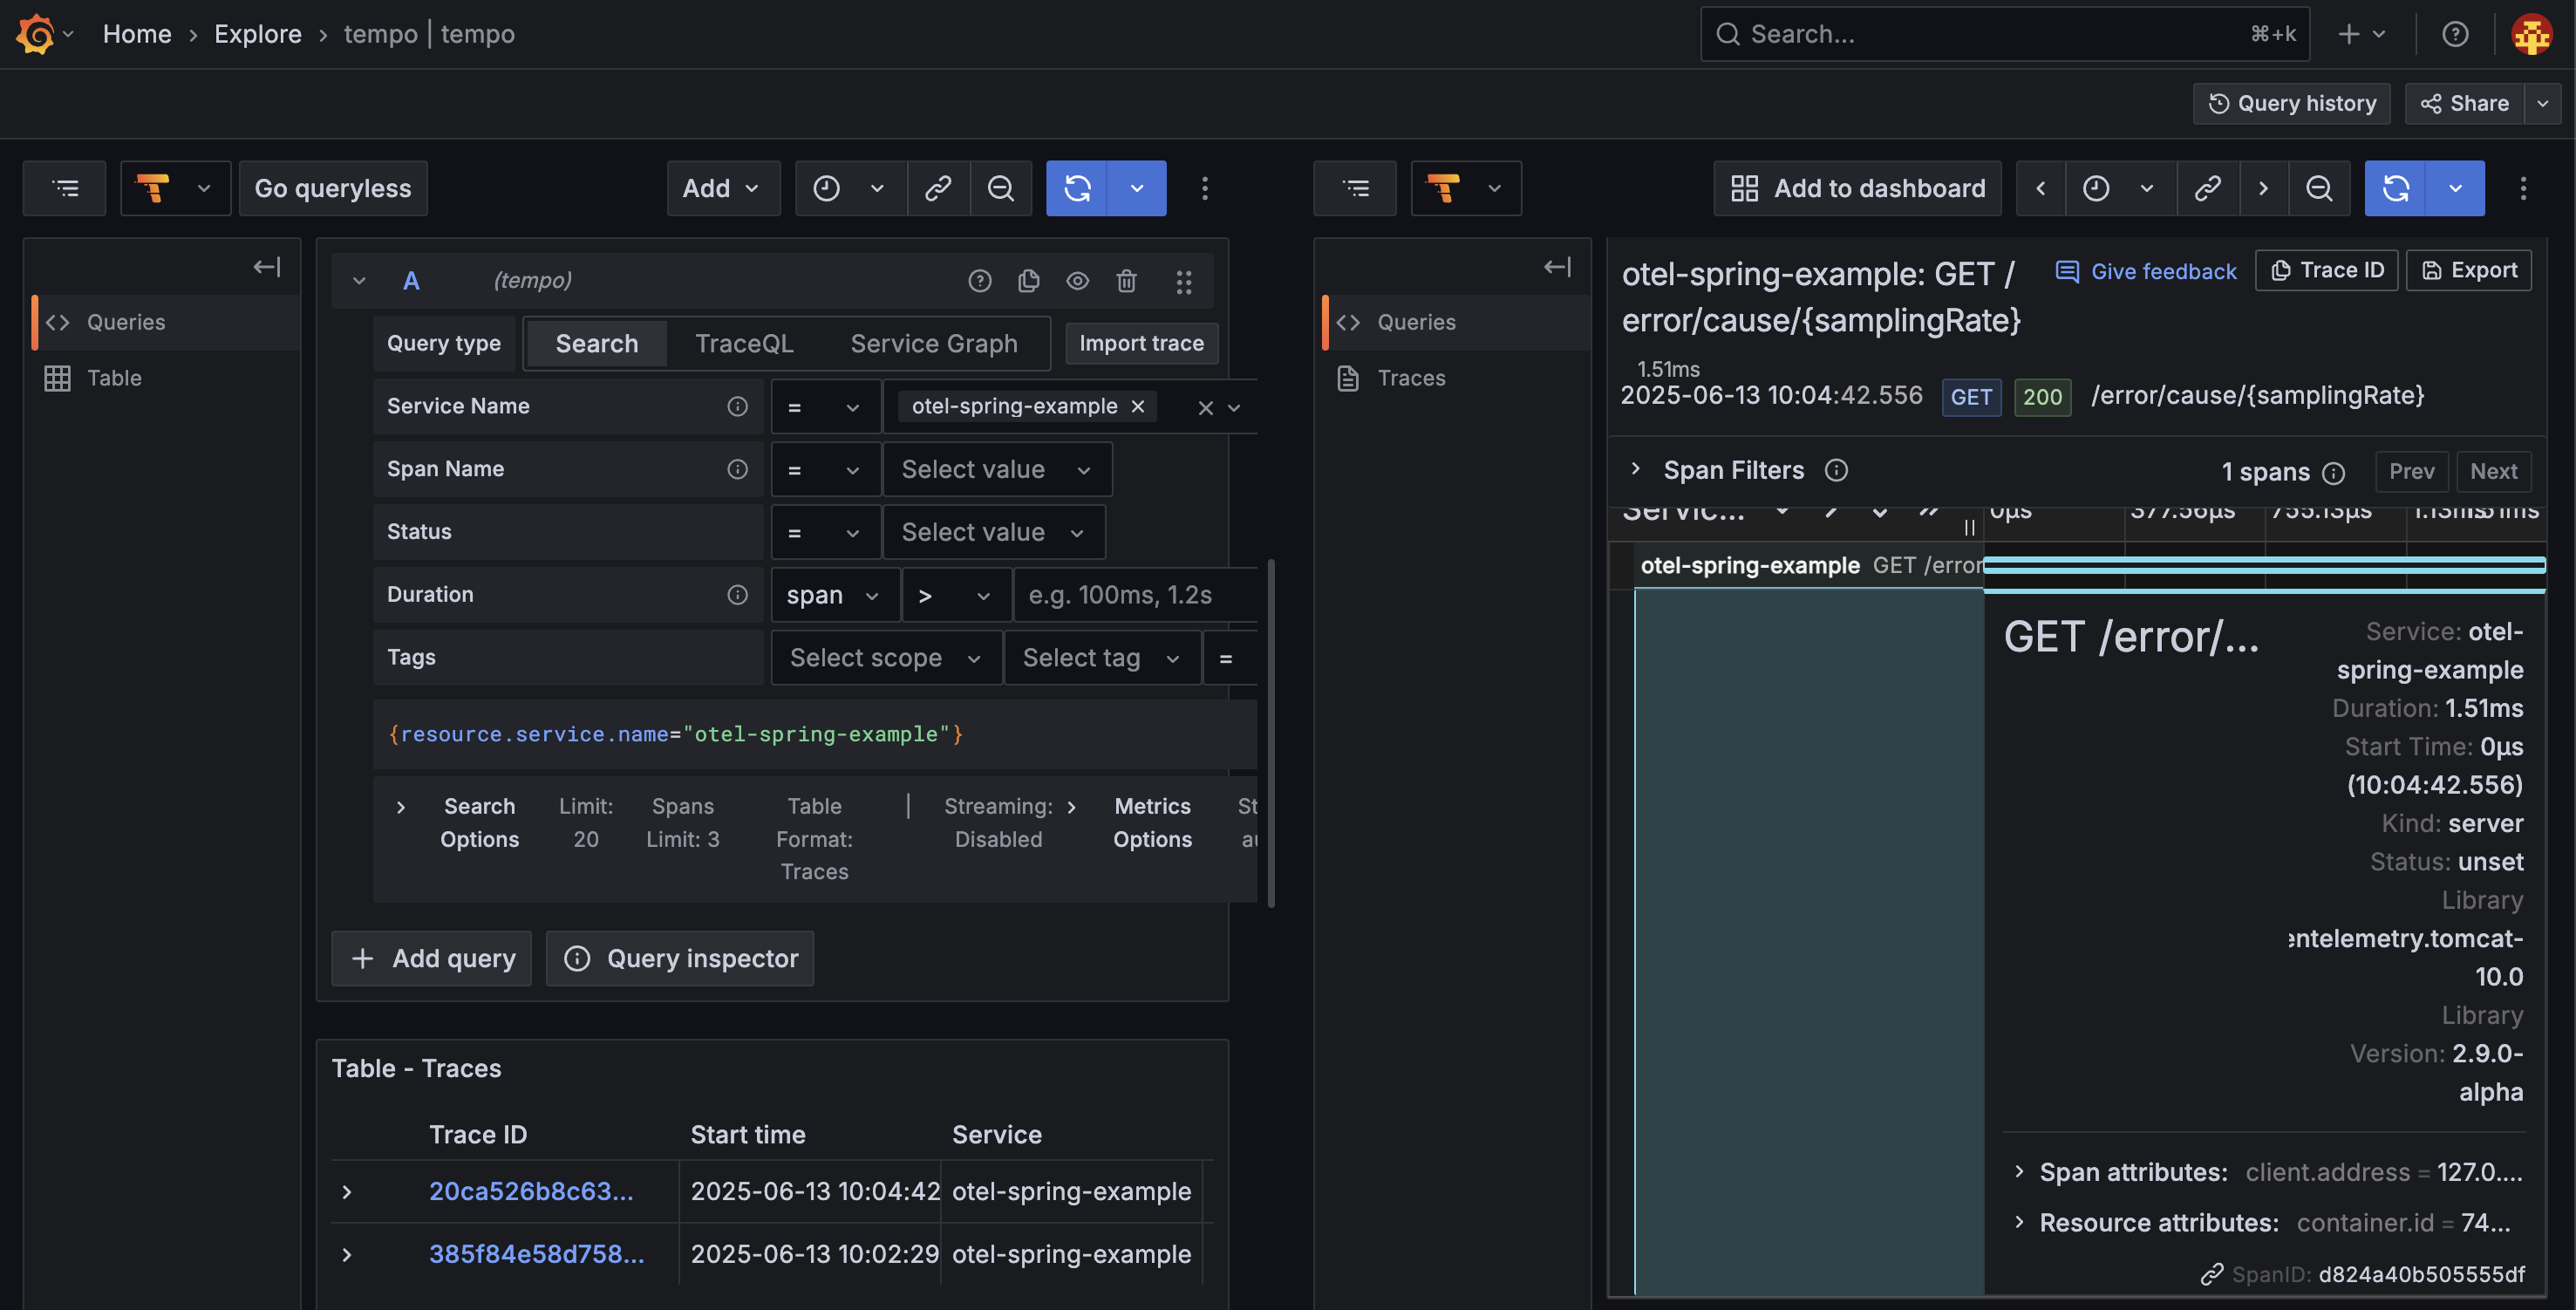Remove otel-spring-example service name chip
Image resolution: width=2576 pixels, height=1310 pixels.
1137,406
